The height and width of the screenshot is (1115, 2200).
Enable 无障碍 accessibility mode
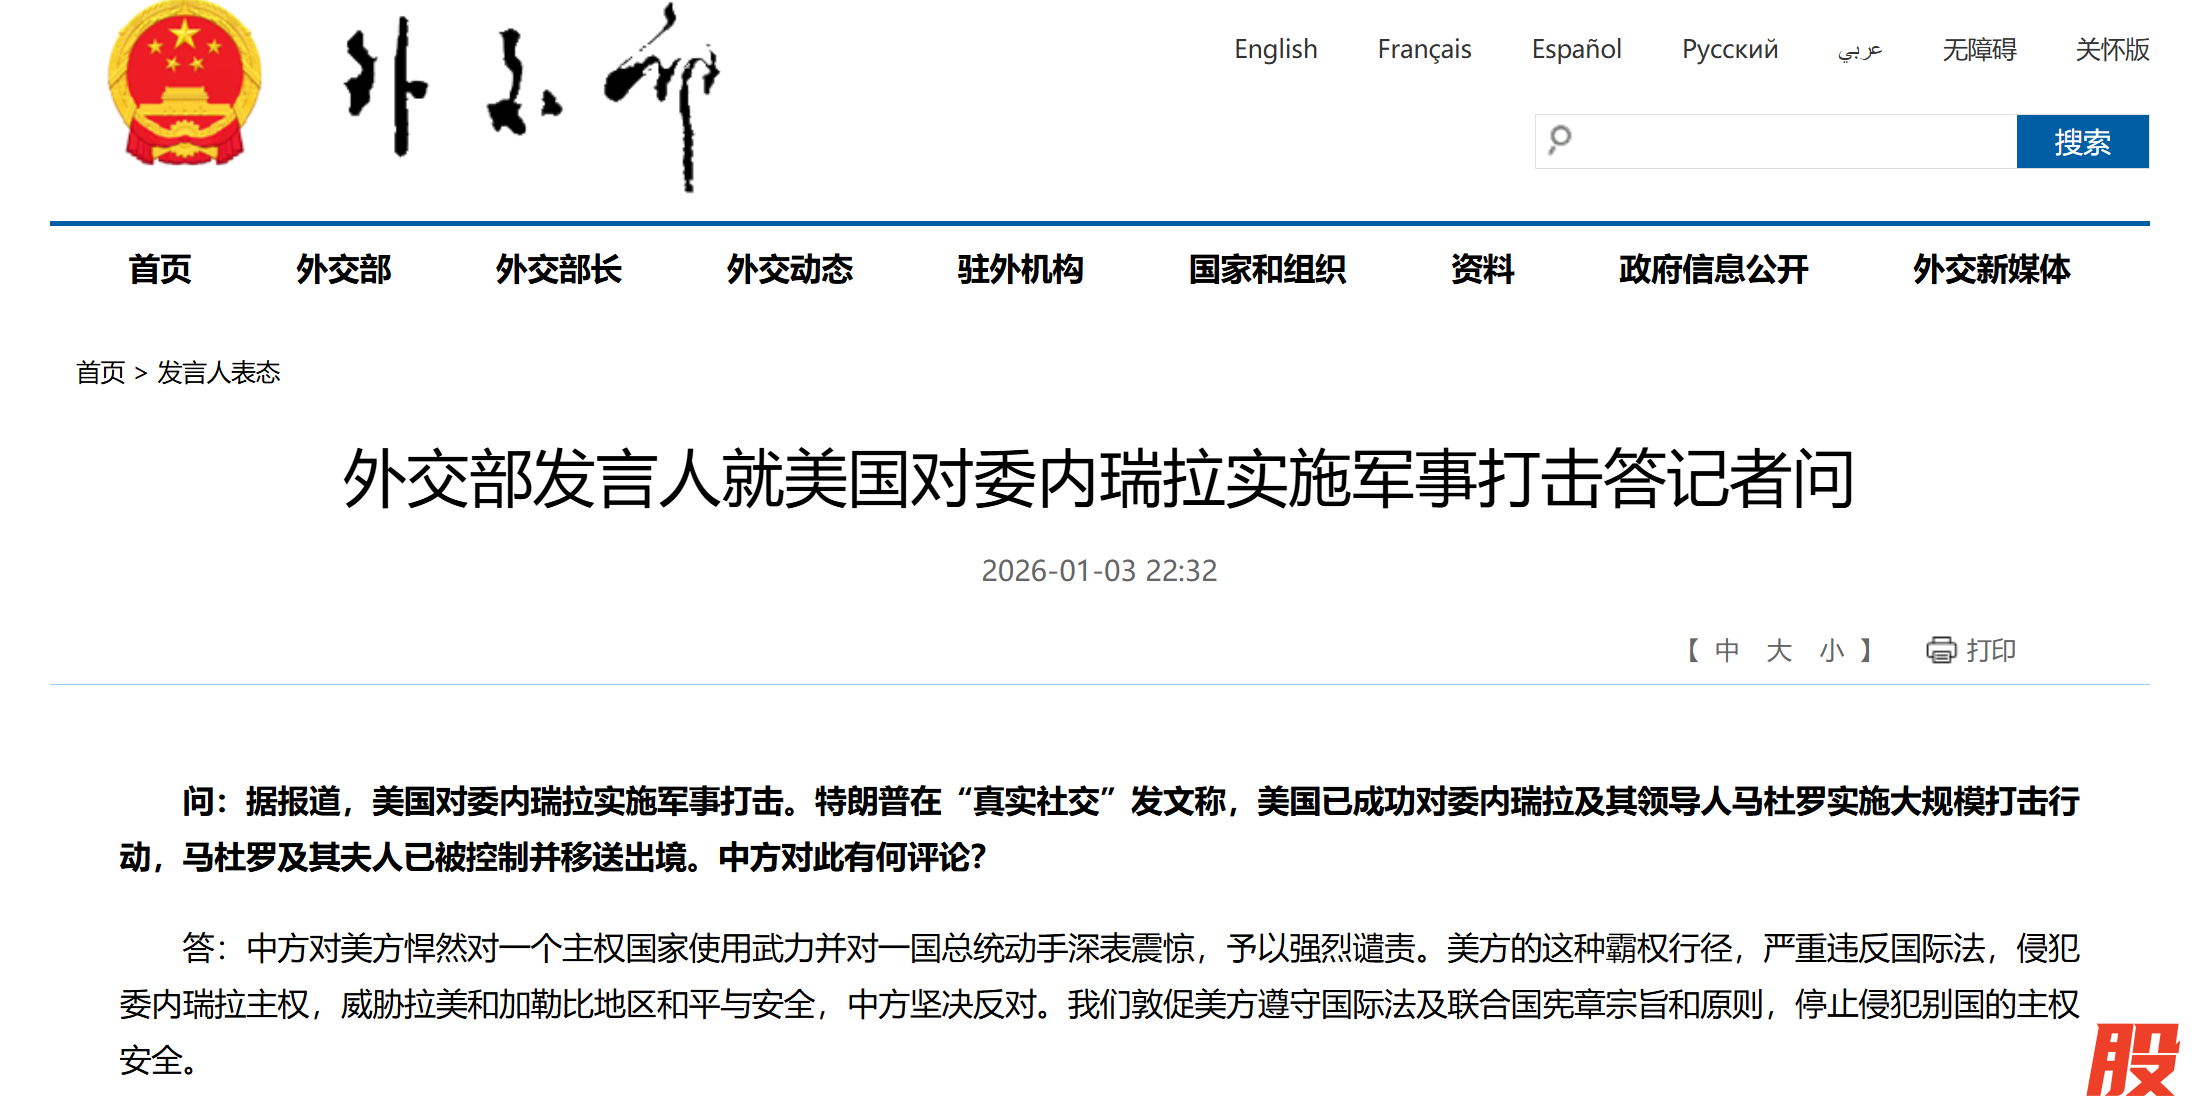pos(1979,49)
